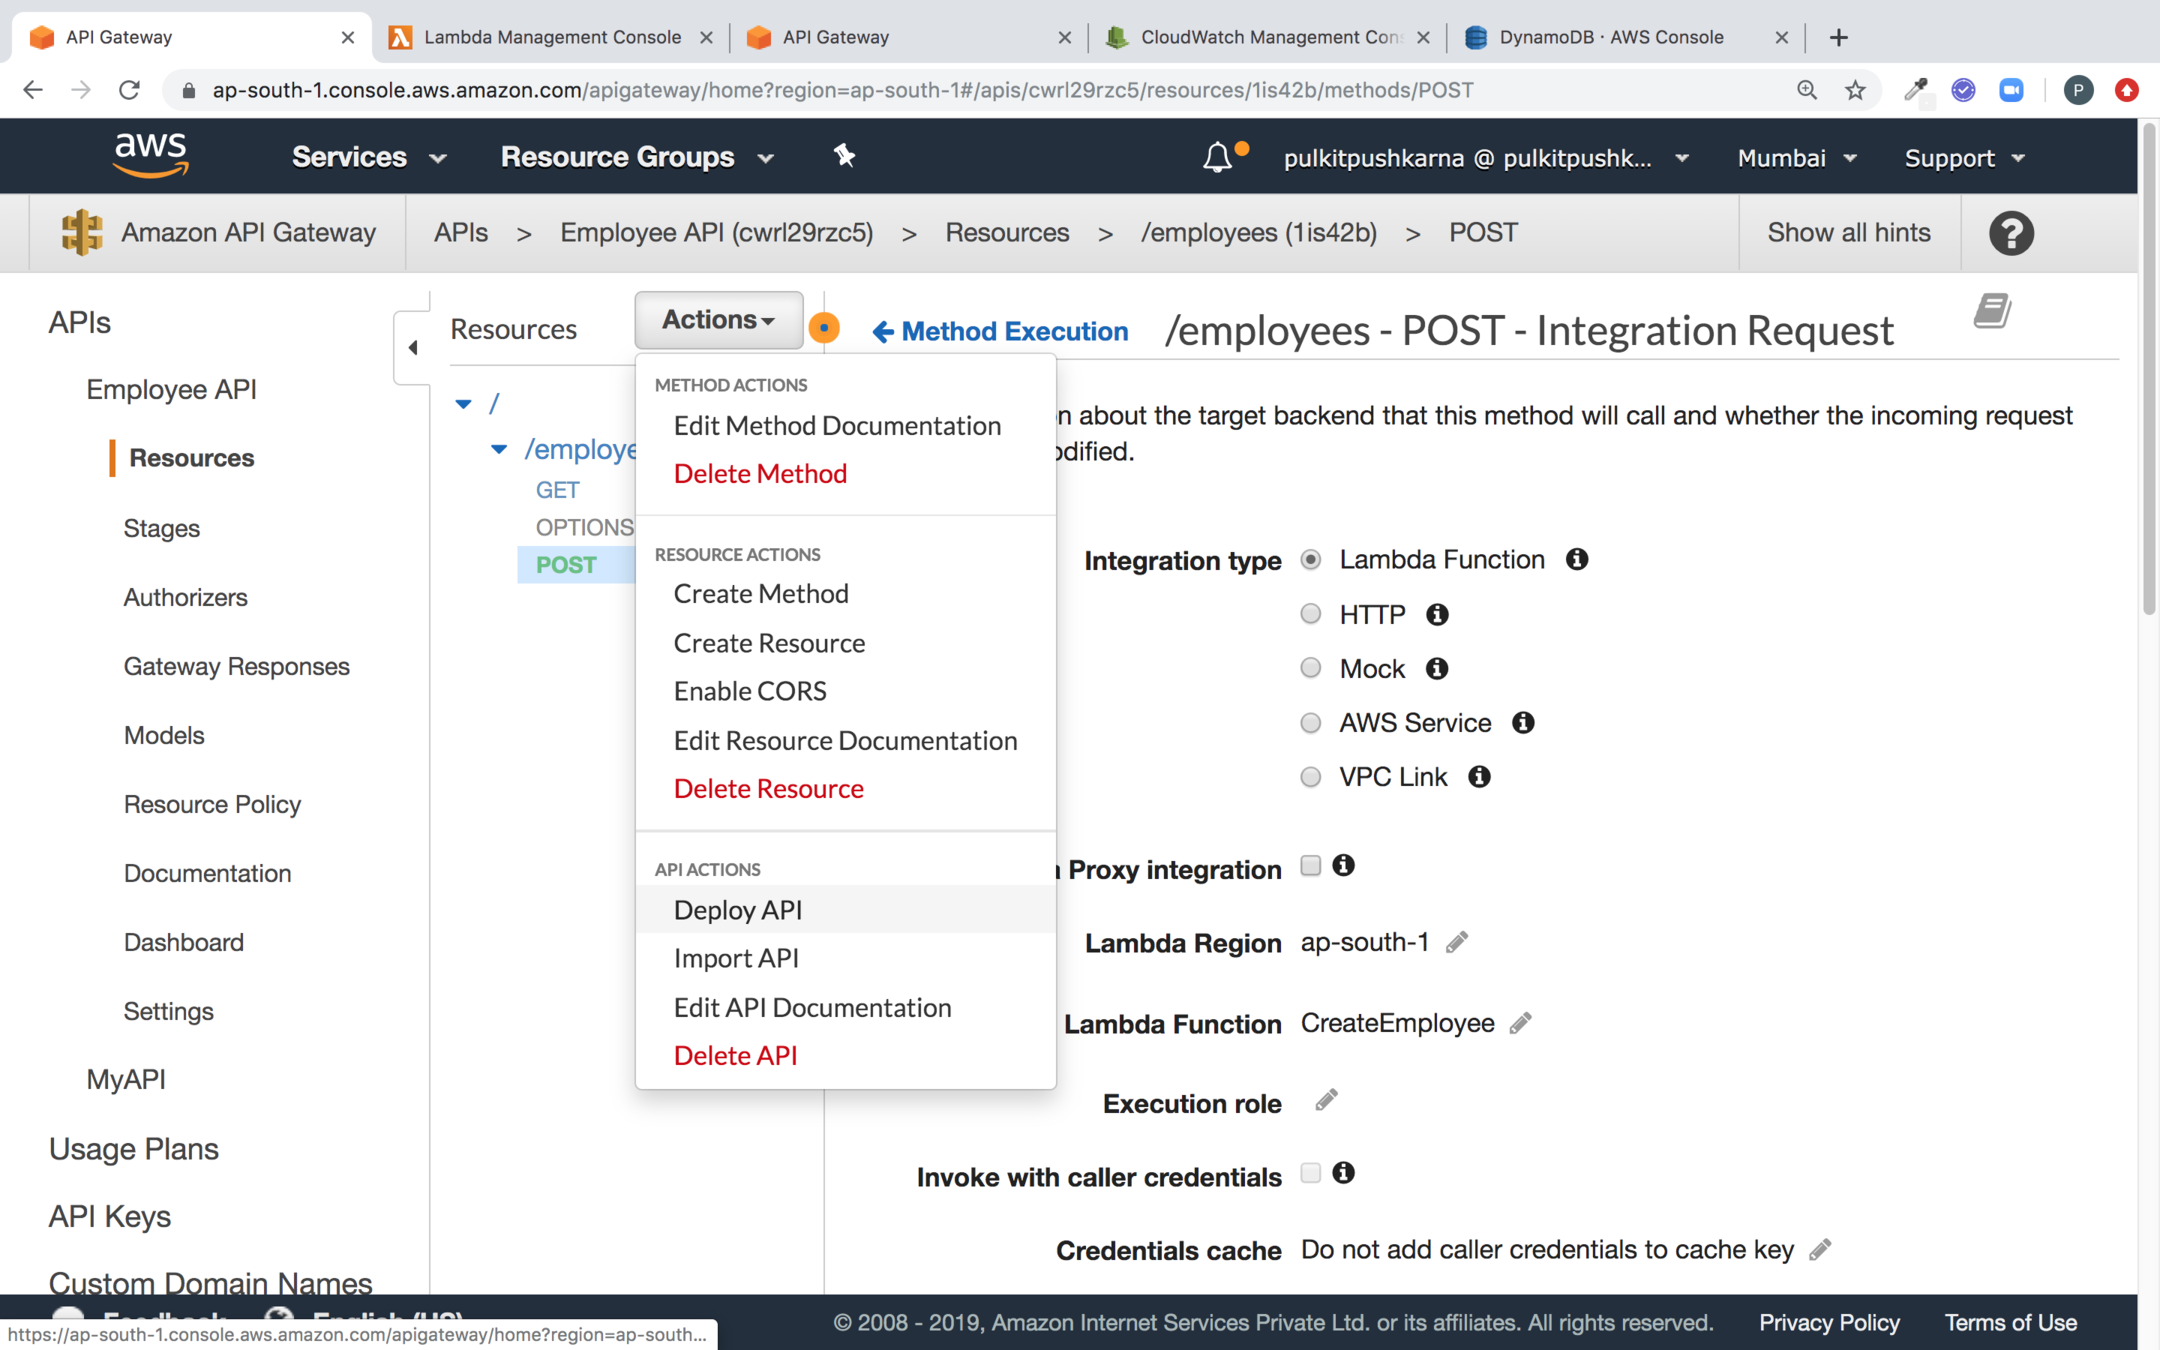Image resolution: width=2160 pixels, height=1350 pixels.
Task: Click the AWS logo home icon
Action: point(151,156)
